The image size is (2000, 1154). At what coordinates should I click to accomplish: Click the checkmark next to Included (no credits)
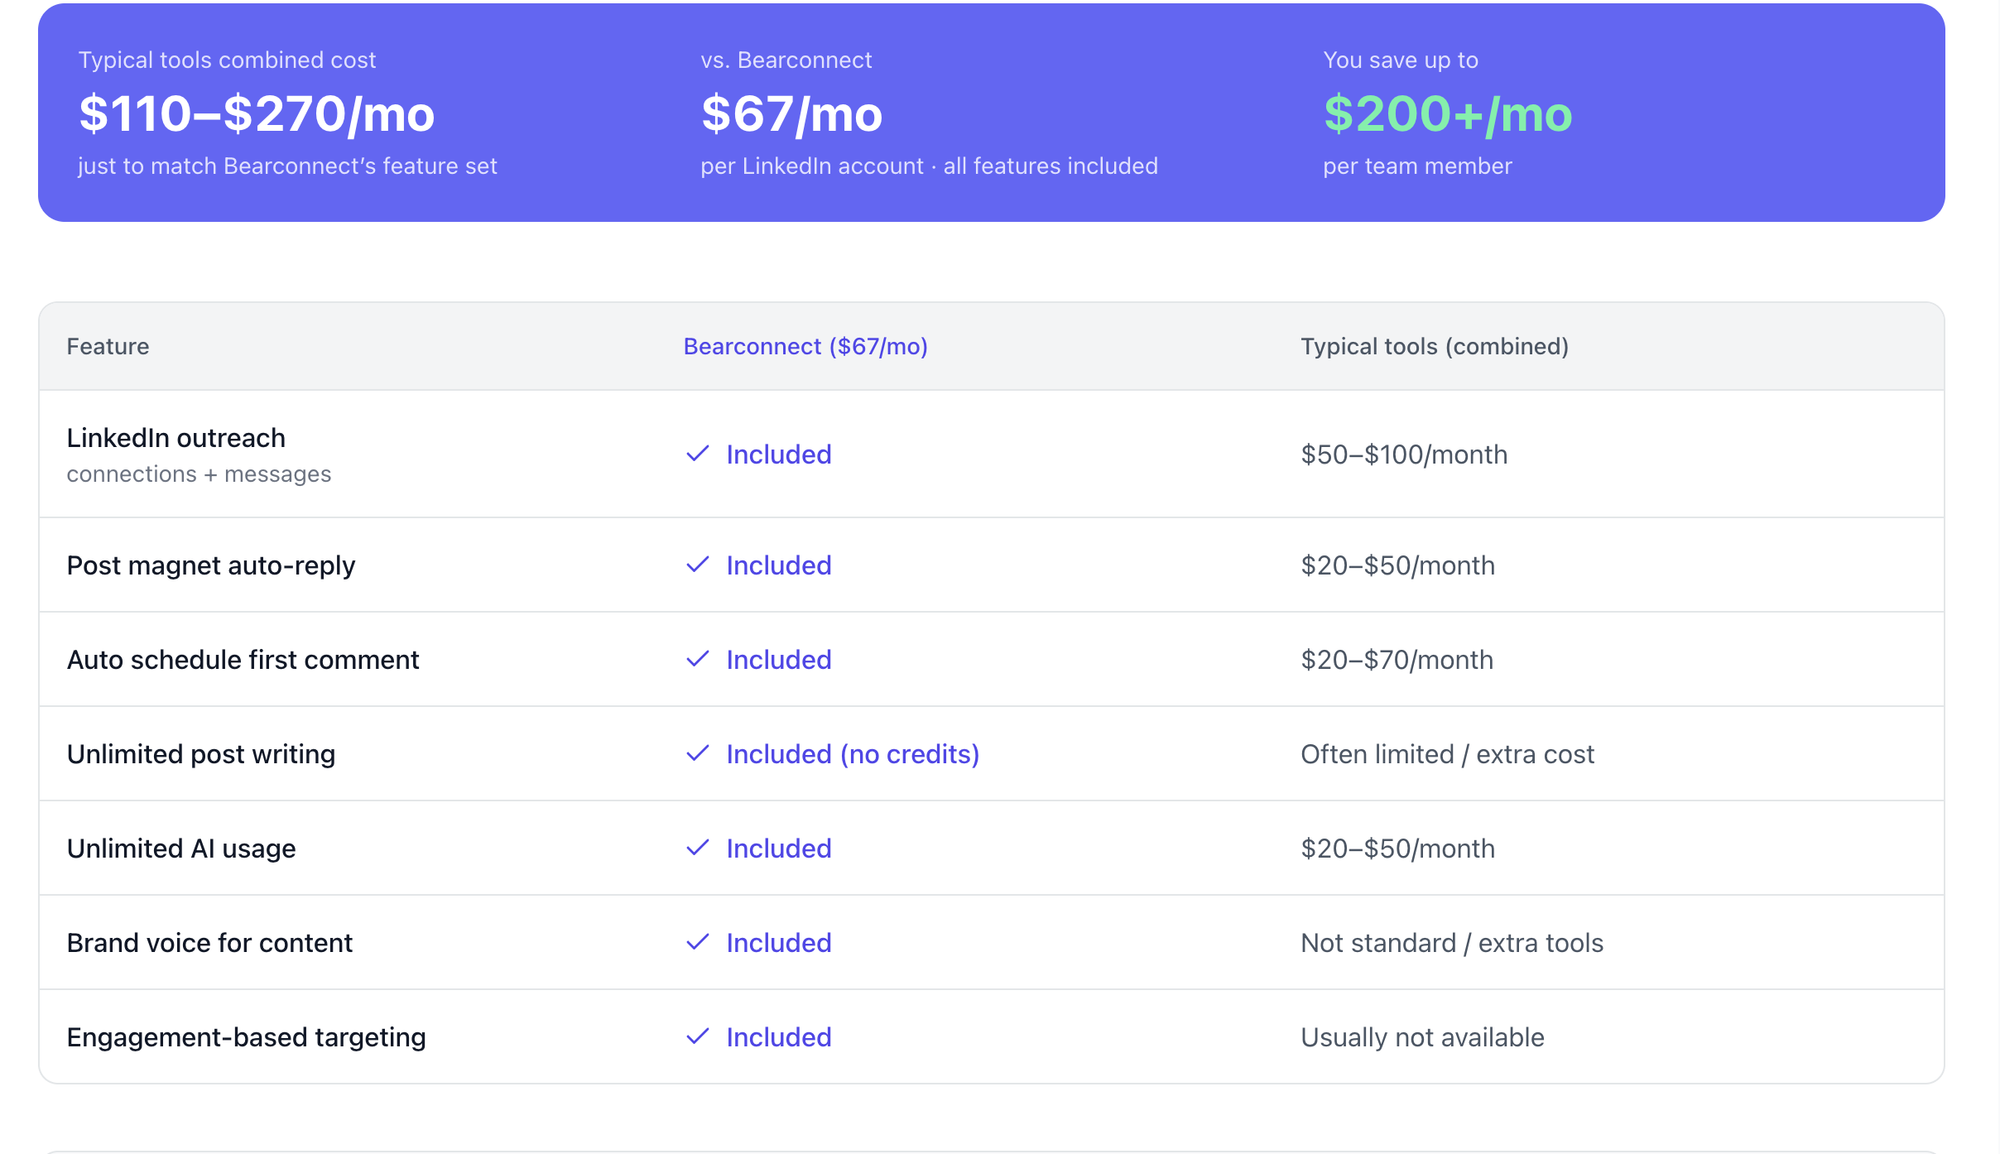click(x=697, y=753)
